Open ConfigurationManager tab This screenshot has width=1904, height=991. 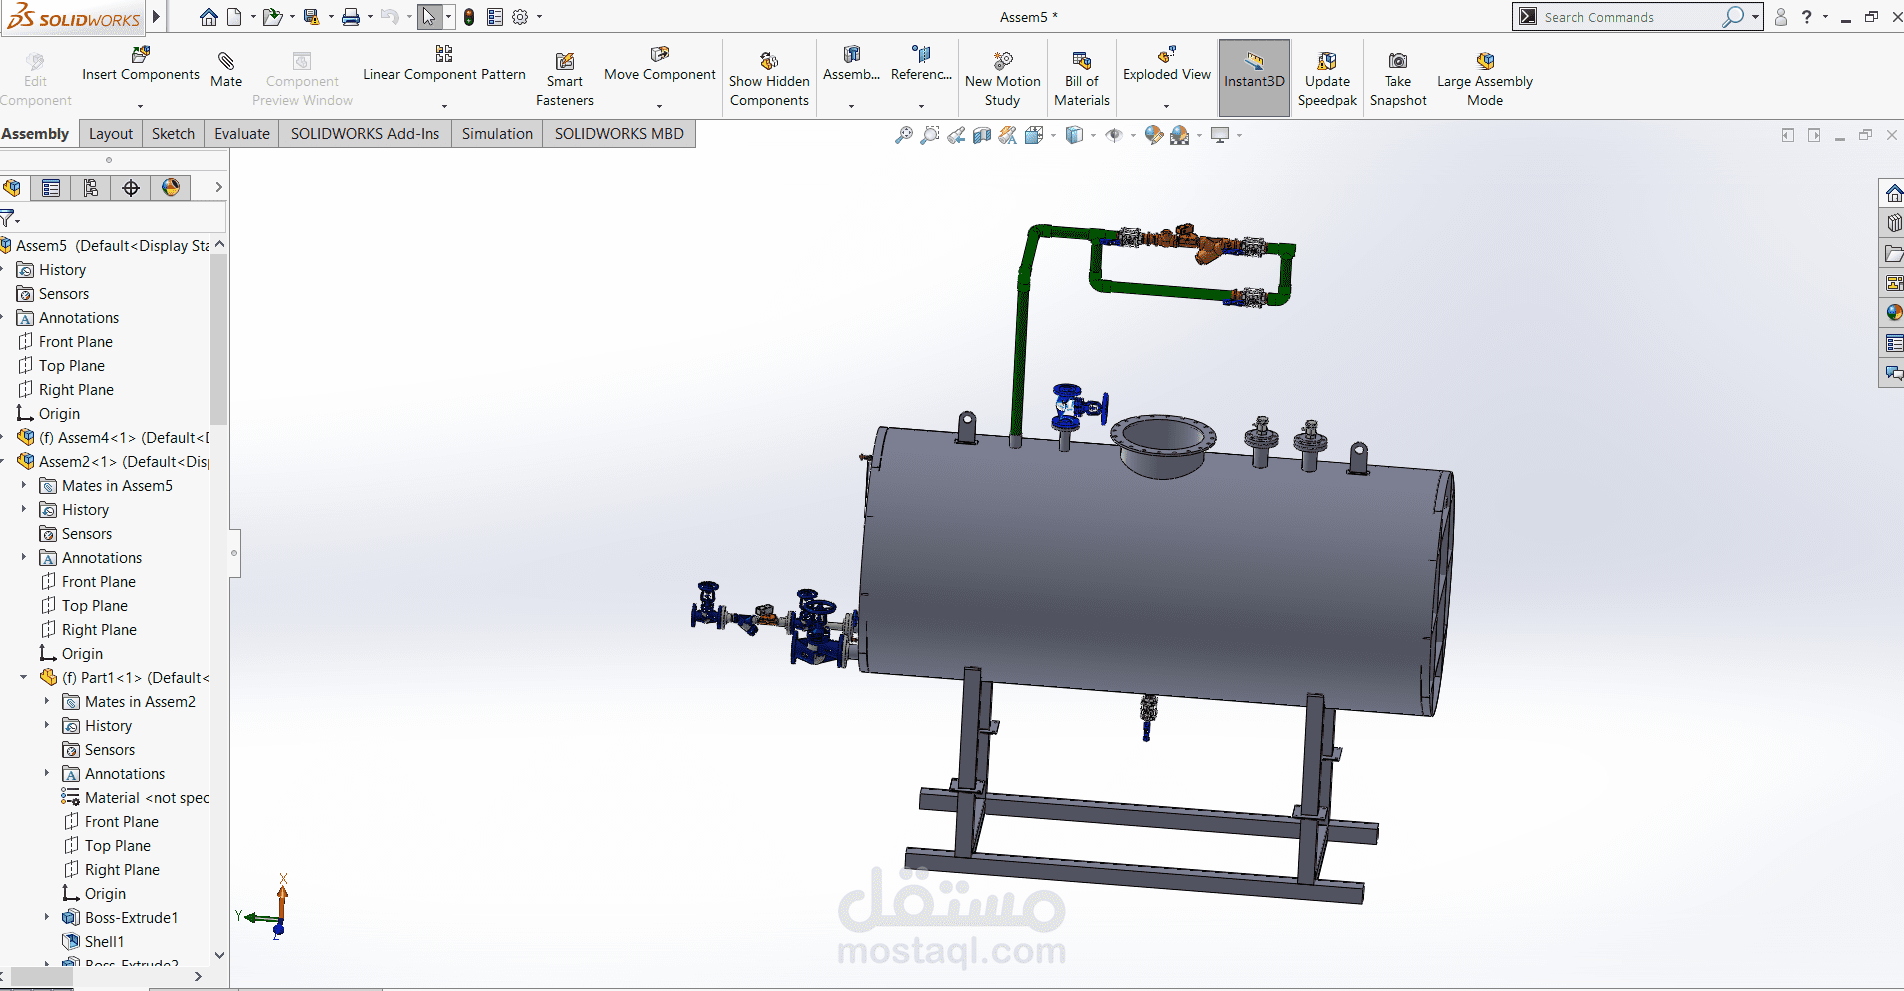click(91, 188)
